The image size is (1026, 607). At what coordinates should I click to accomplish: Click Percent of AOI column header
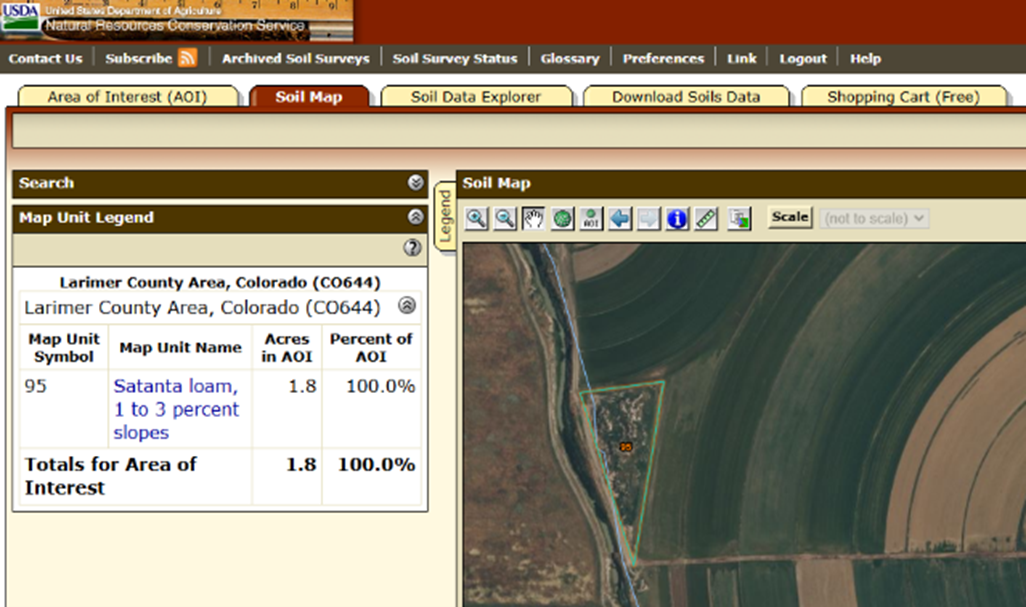coord(371,347)
